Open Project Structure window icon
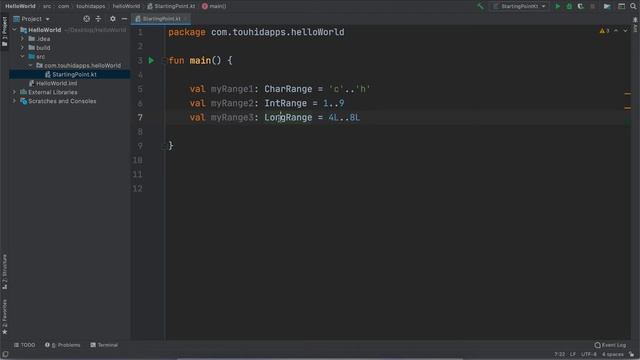 point(621,6)
